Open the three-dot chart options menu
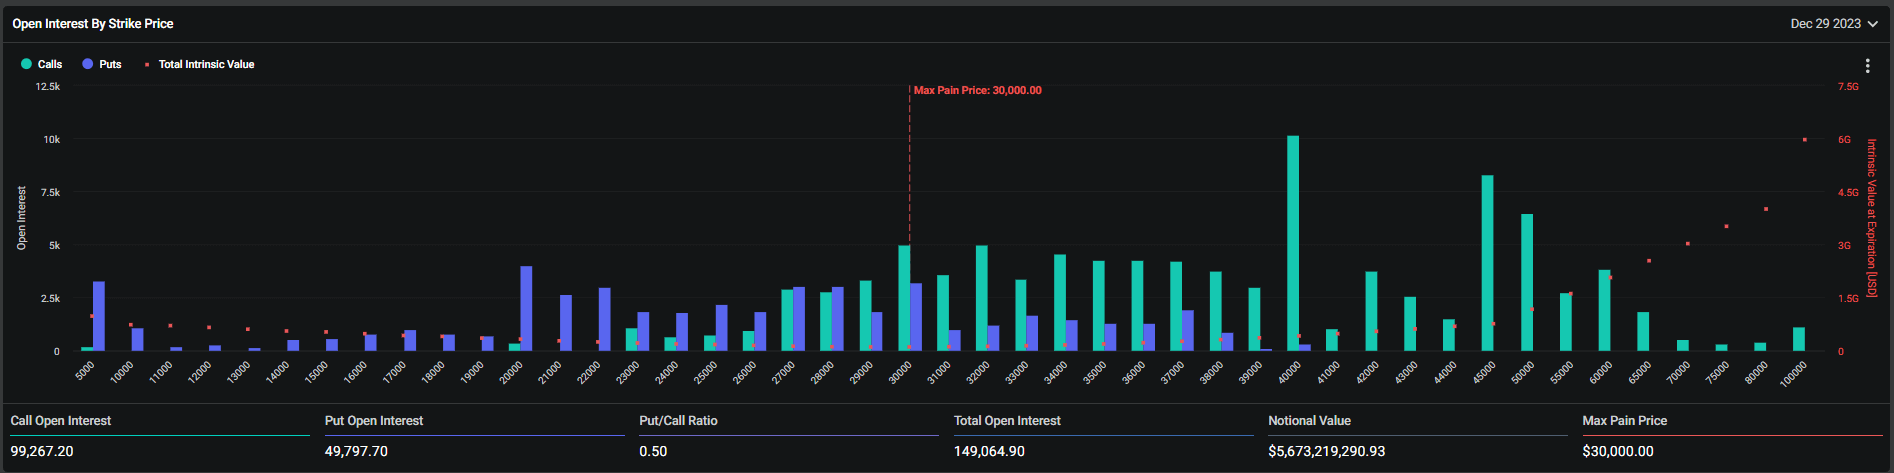1894x473 pixels. pyautogui.click(x=1867, y=66)
